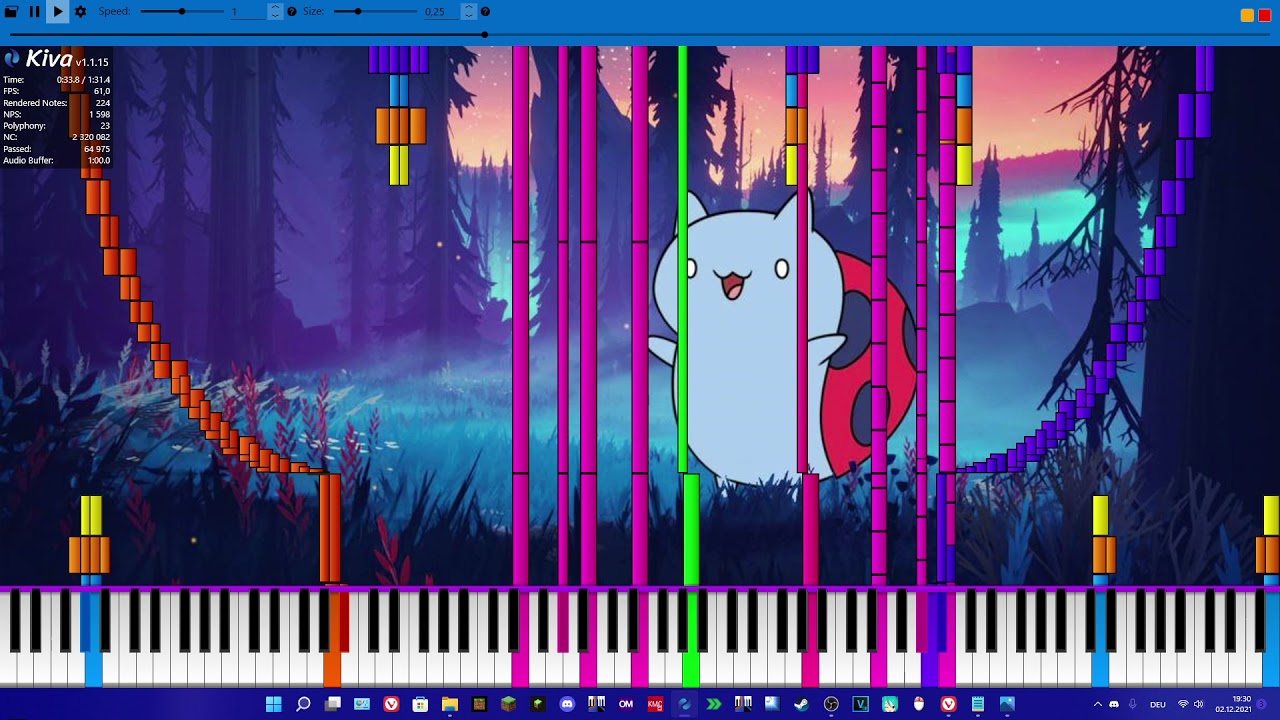
Task: Open the volume tray icon
Action: click(1199, 704)
